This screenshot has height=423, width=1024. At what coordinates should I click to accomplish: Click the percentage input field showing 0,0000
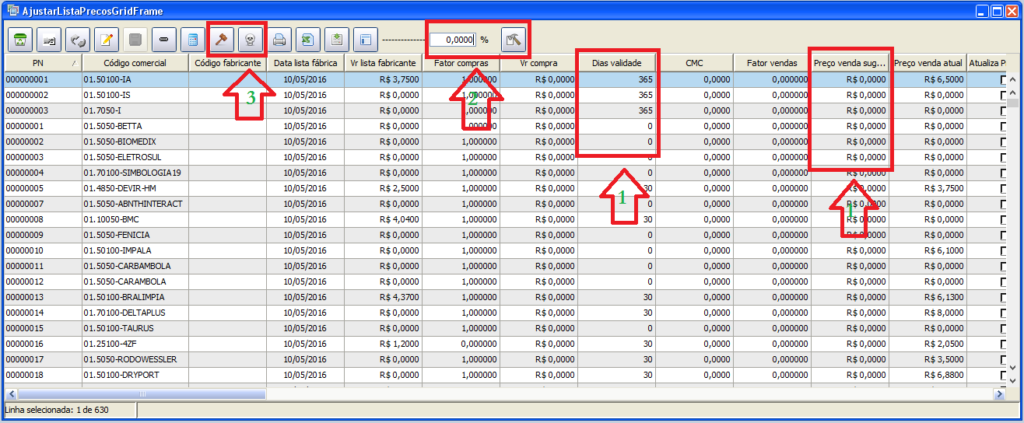click(450, 41)
